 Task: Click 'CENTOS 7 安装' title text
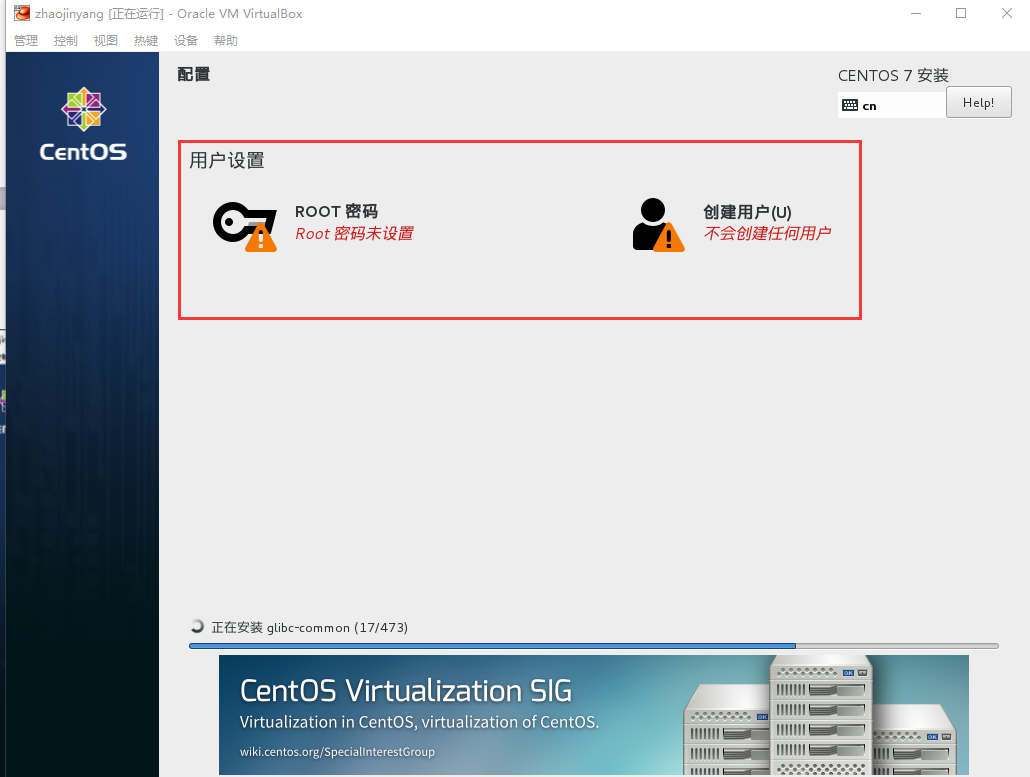click(x=893, y=76)
